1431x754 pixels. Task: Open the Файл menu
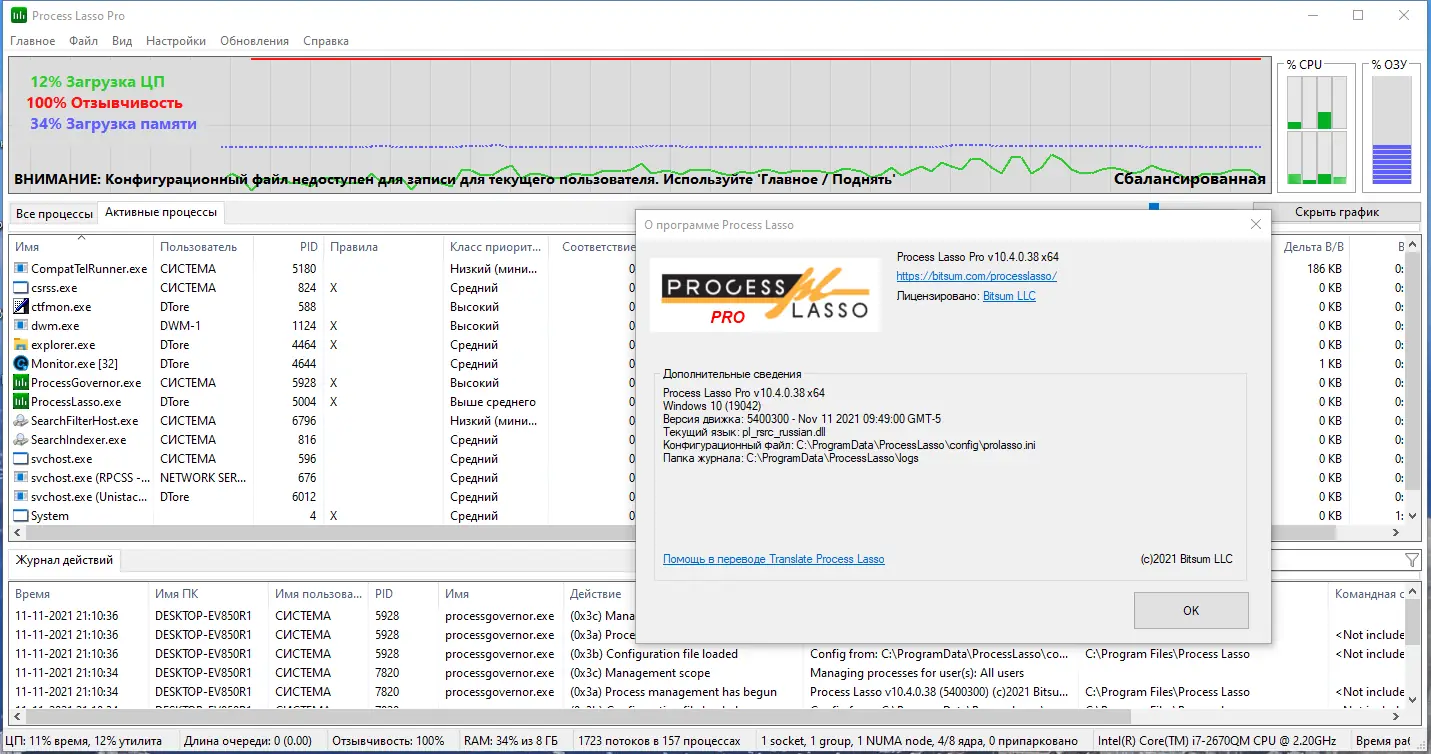[x=84, y=41]
